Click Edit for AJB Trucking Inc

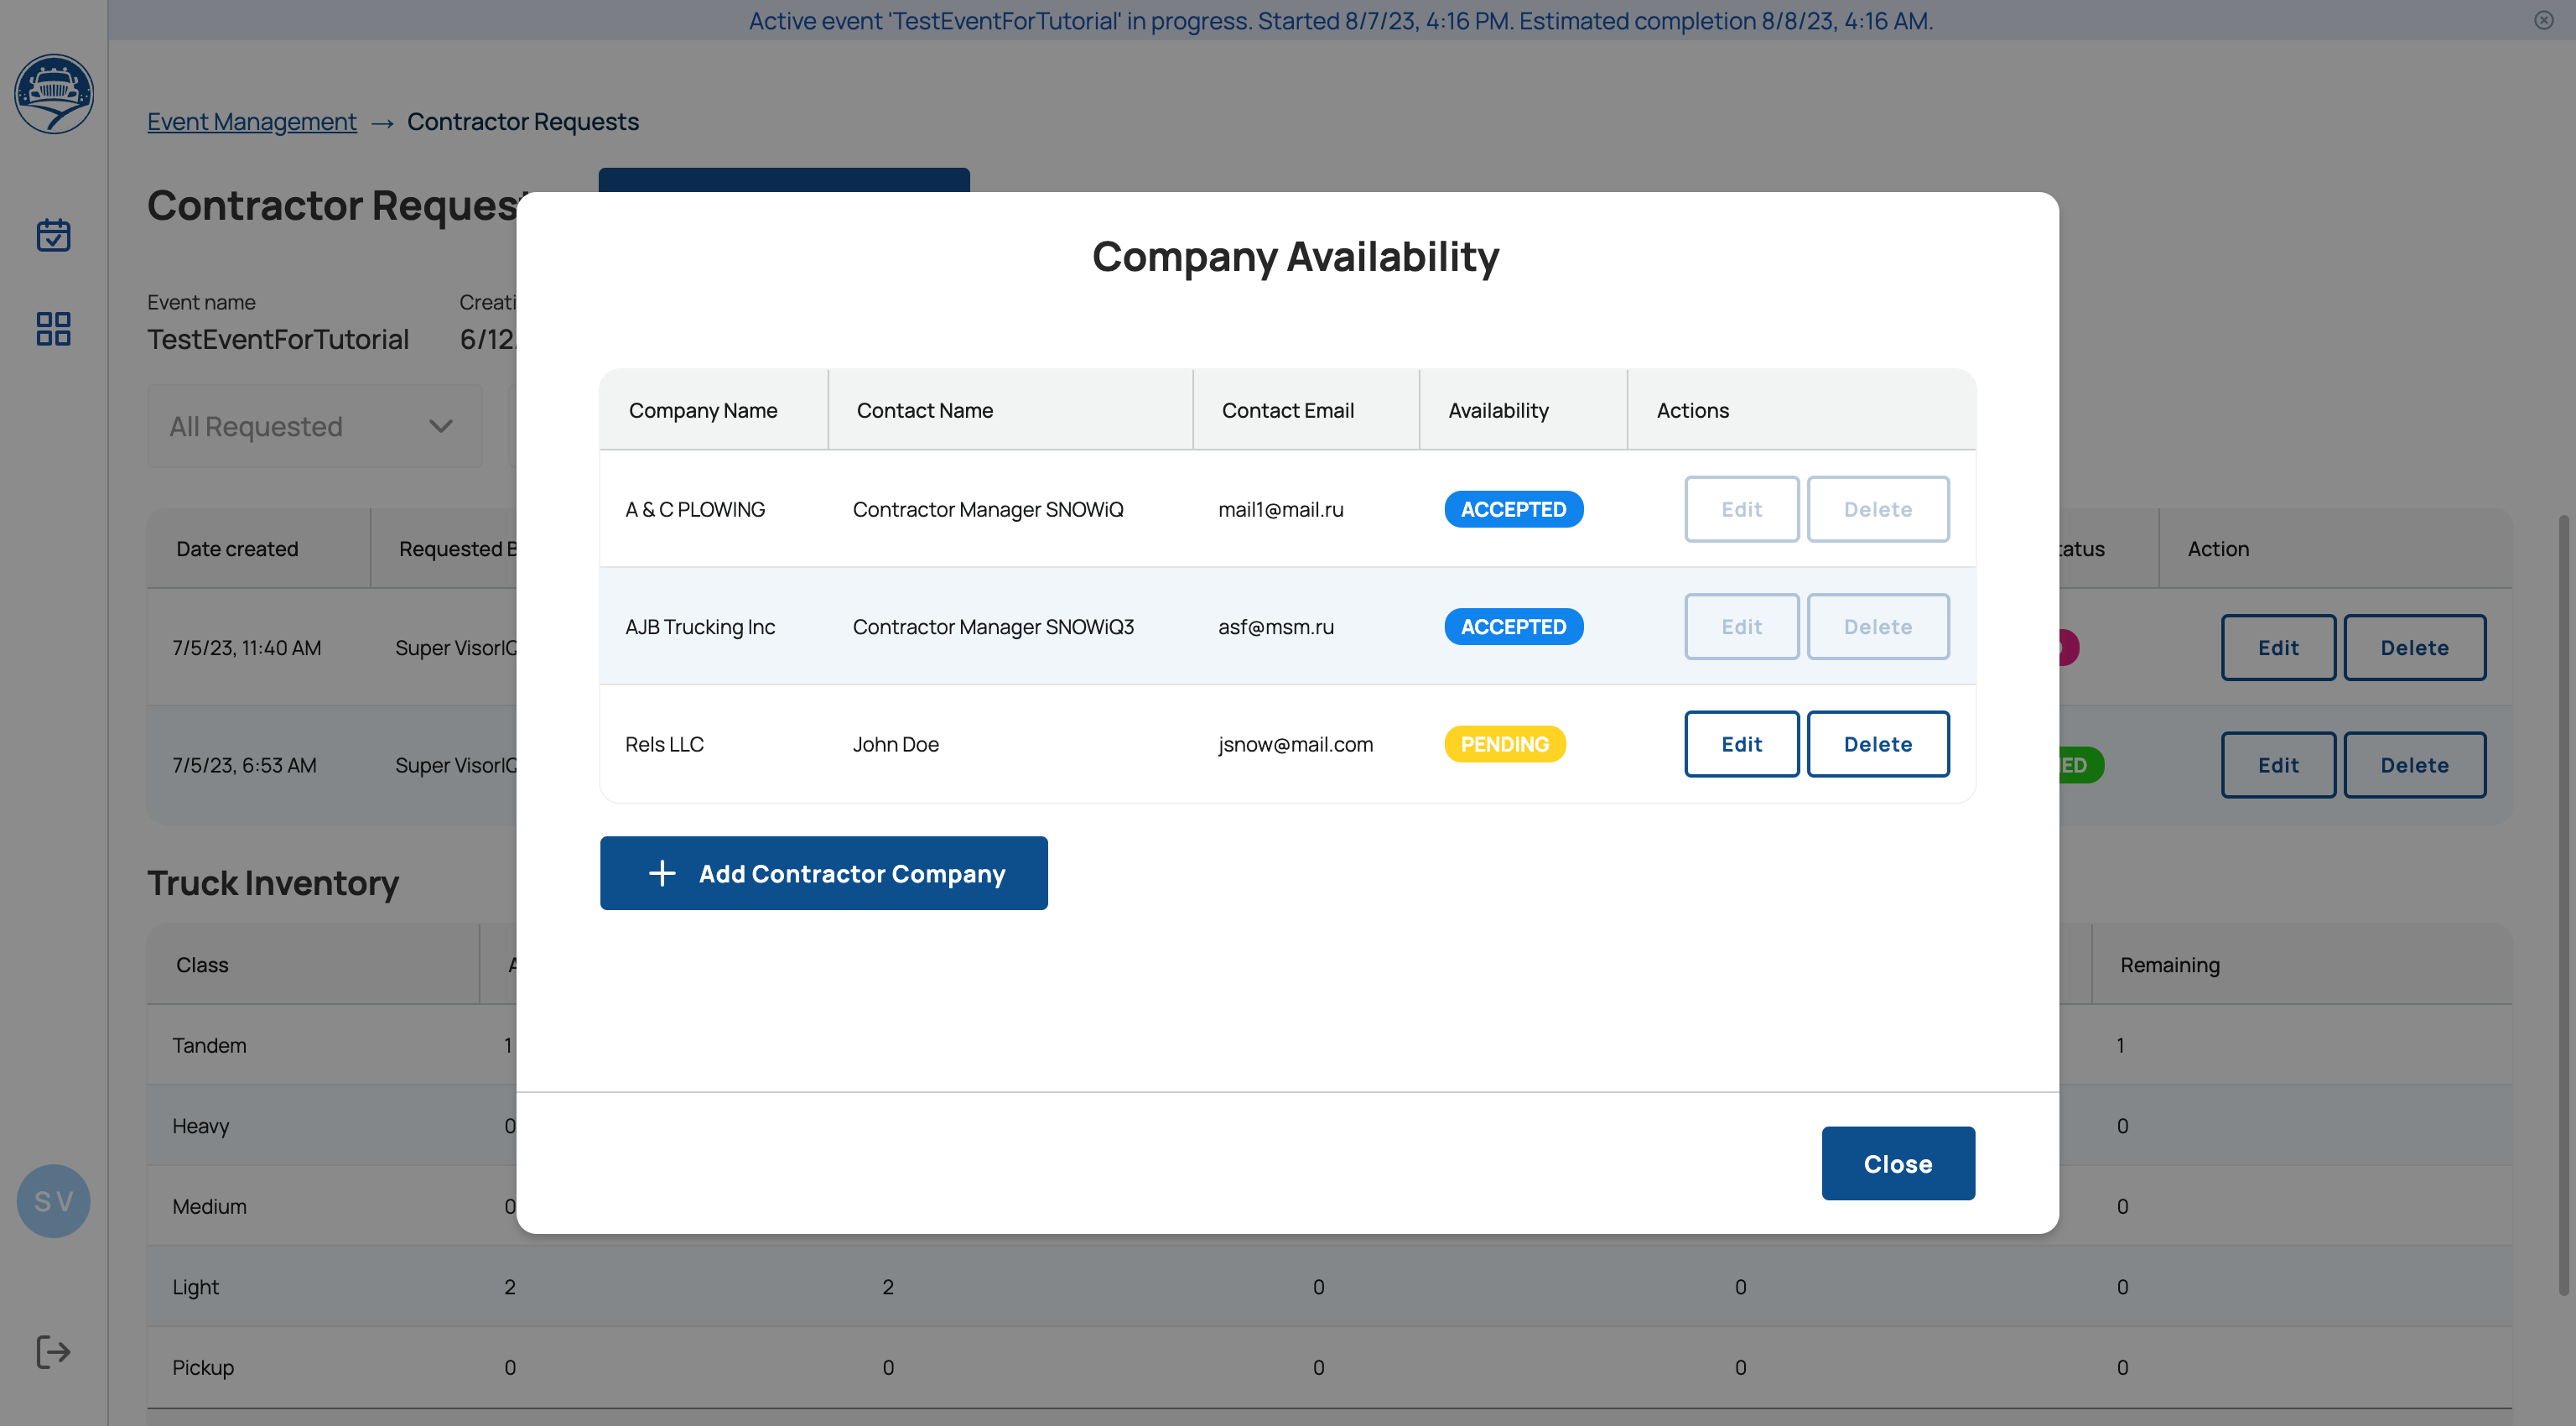(x=1741, y=627)
